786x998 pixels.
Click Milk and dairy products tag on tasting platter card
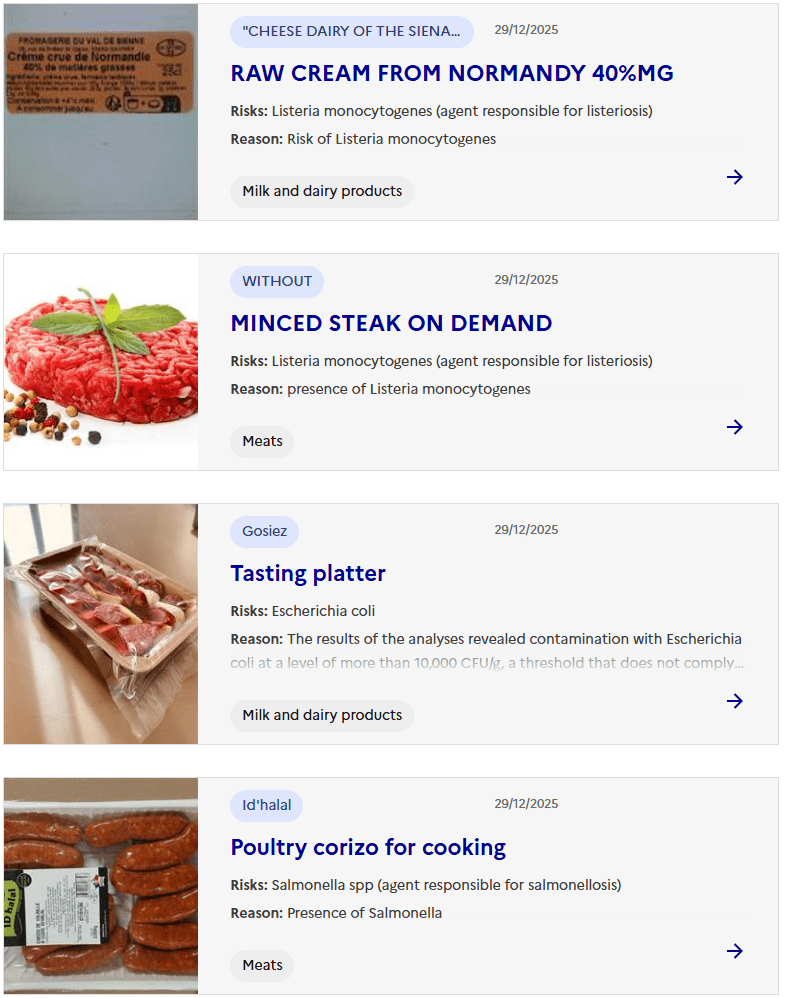(322, 715)
